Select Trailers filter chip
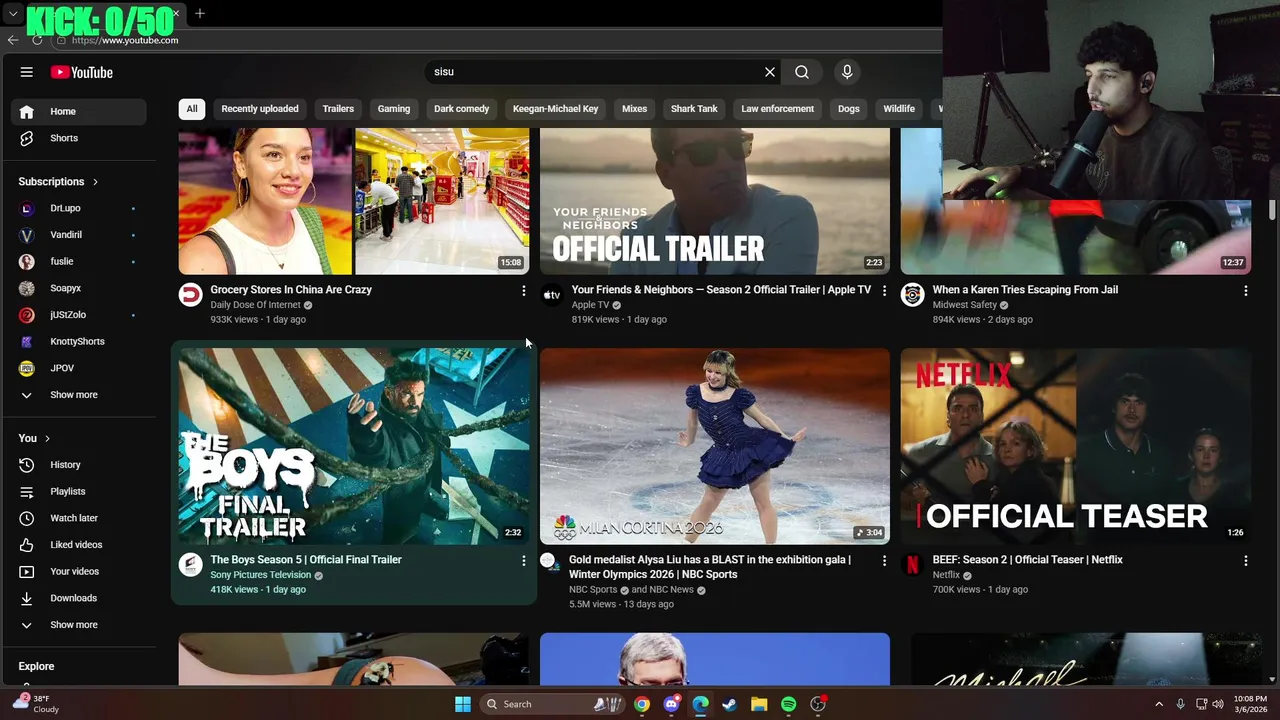The image size is (1280, 720). [338, 109]
